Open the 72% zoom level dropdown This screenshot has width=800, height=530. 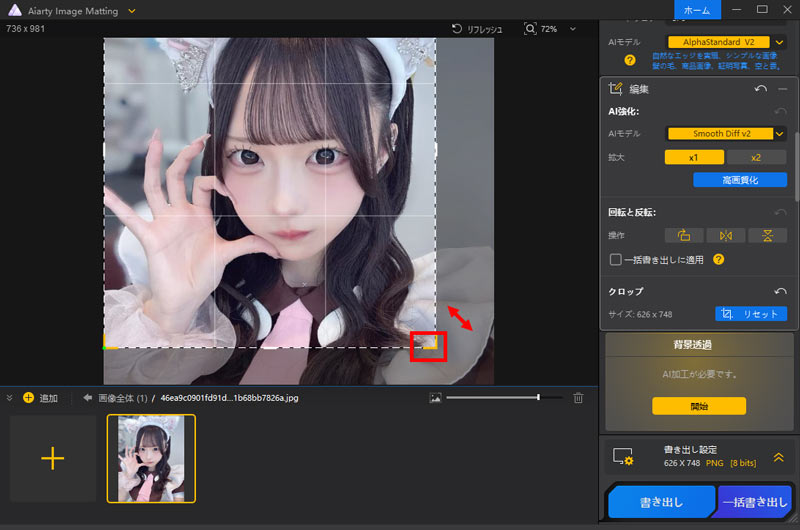point(573,30)
